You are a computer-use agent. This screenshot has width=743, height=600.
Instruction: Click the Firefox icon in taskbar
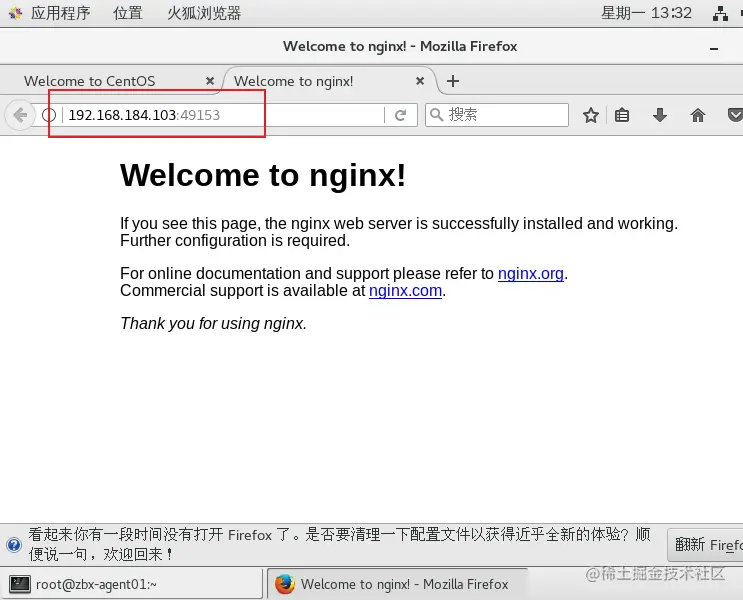coord(285,584)
